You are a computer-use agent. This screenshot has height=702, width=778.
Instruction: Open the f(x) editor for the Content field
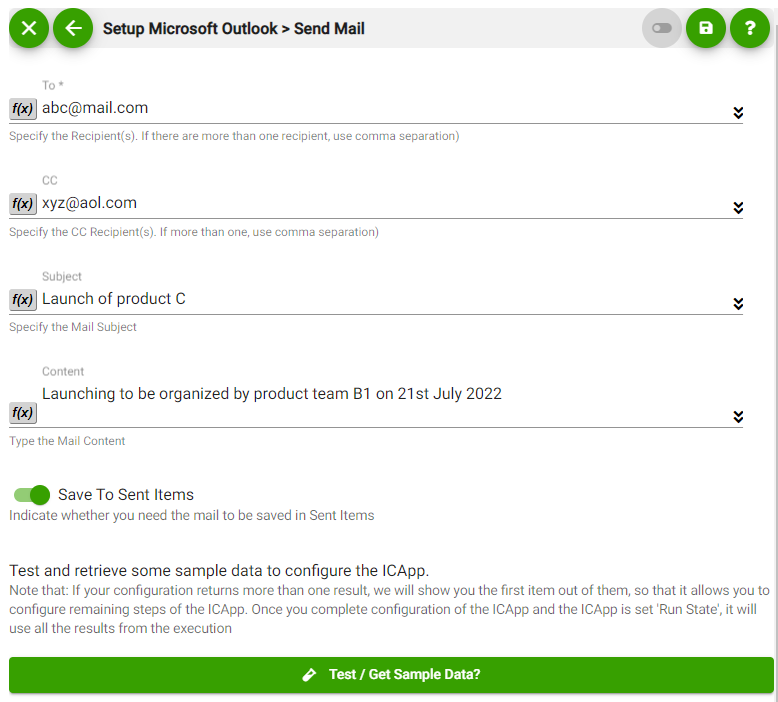point(23,413)
